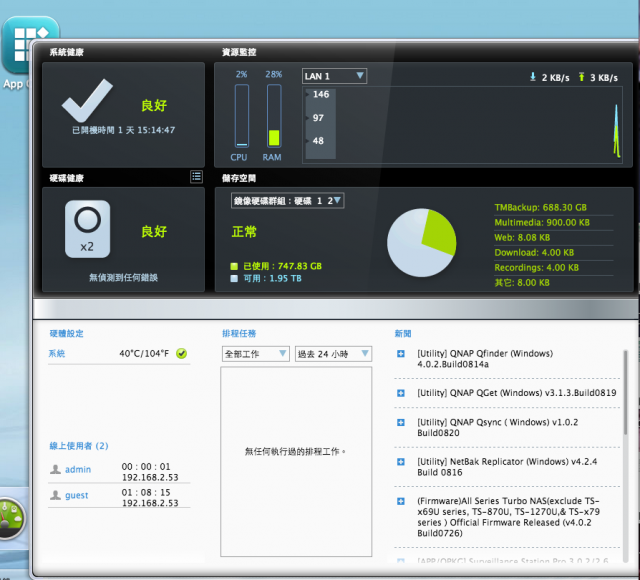Click the upload speed arrow icon
This screenshot has height=580, width=640.
tap(581, 77)
